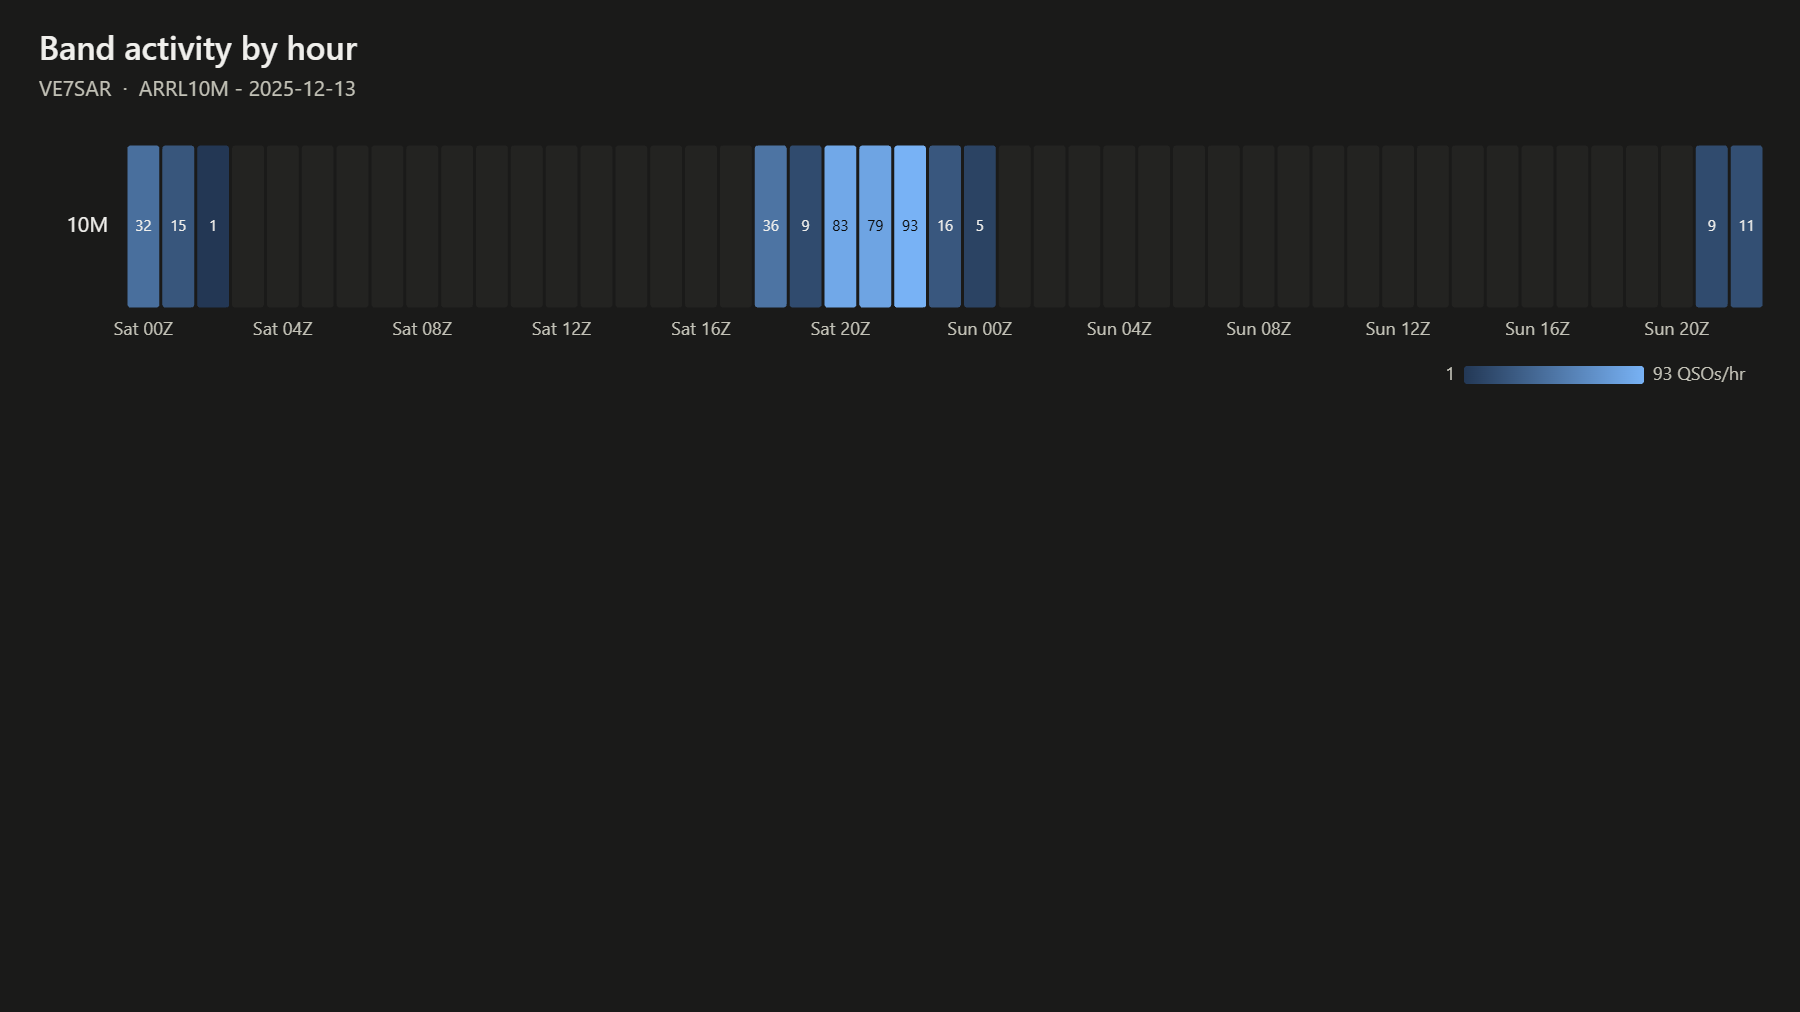Click the 'ARRL10M - 2025-12-13' subtitle text
1800x1012 pixels.
247,89
